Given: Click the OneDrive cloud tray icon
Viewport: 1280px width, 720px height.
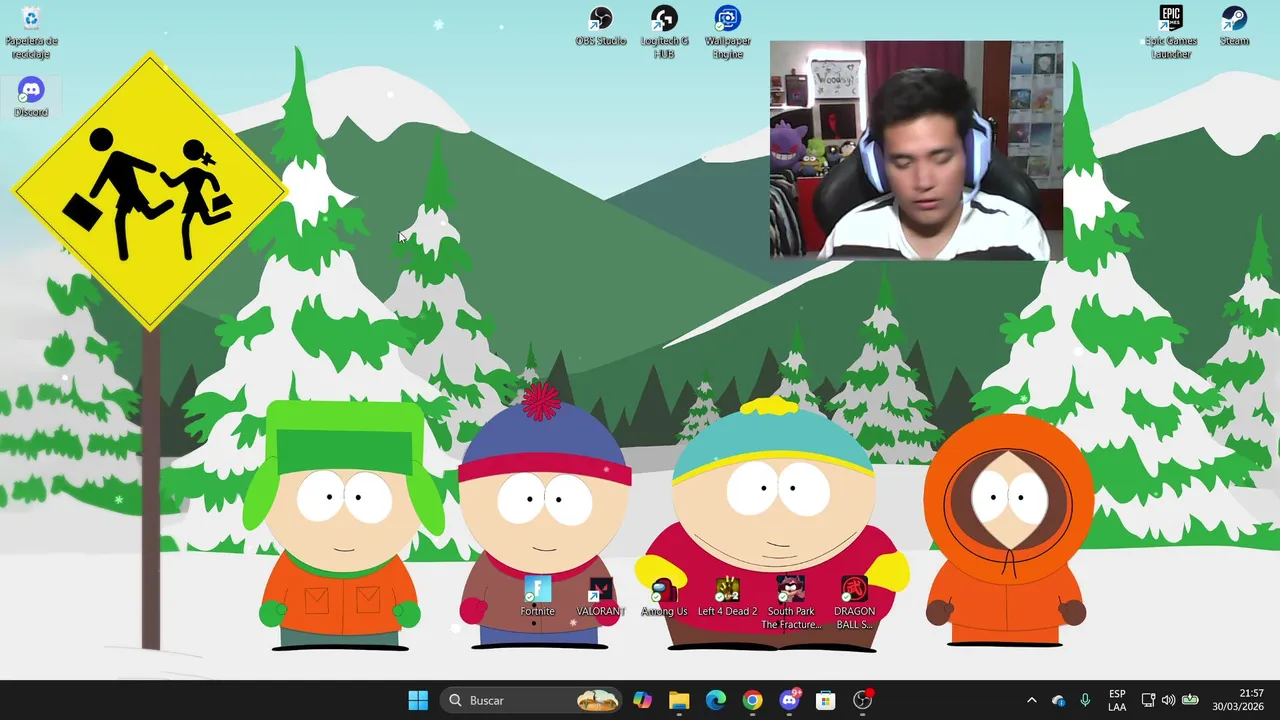Looking at the screenshot, I should click(x=1059, y=700).
